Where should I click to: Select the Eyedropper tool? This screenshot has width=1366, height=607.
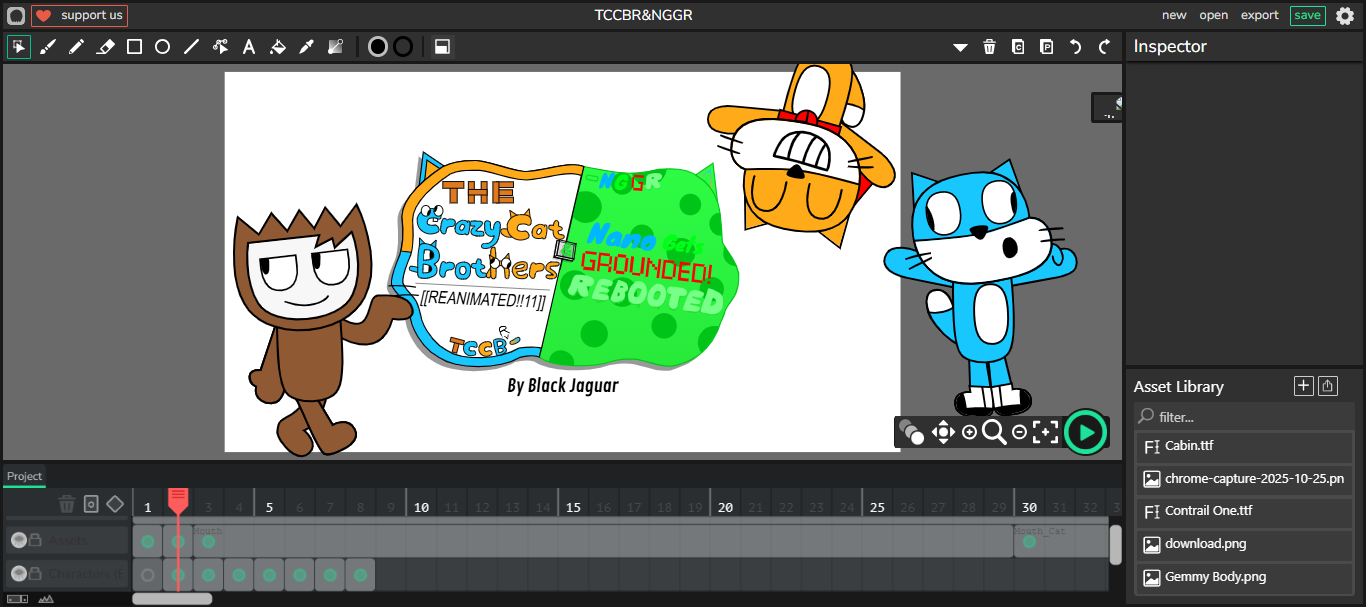pyautogui.click(x=307, y=47)
